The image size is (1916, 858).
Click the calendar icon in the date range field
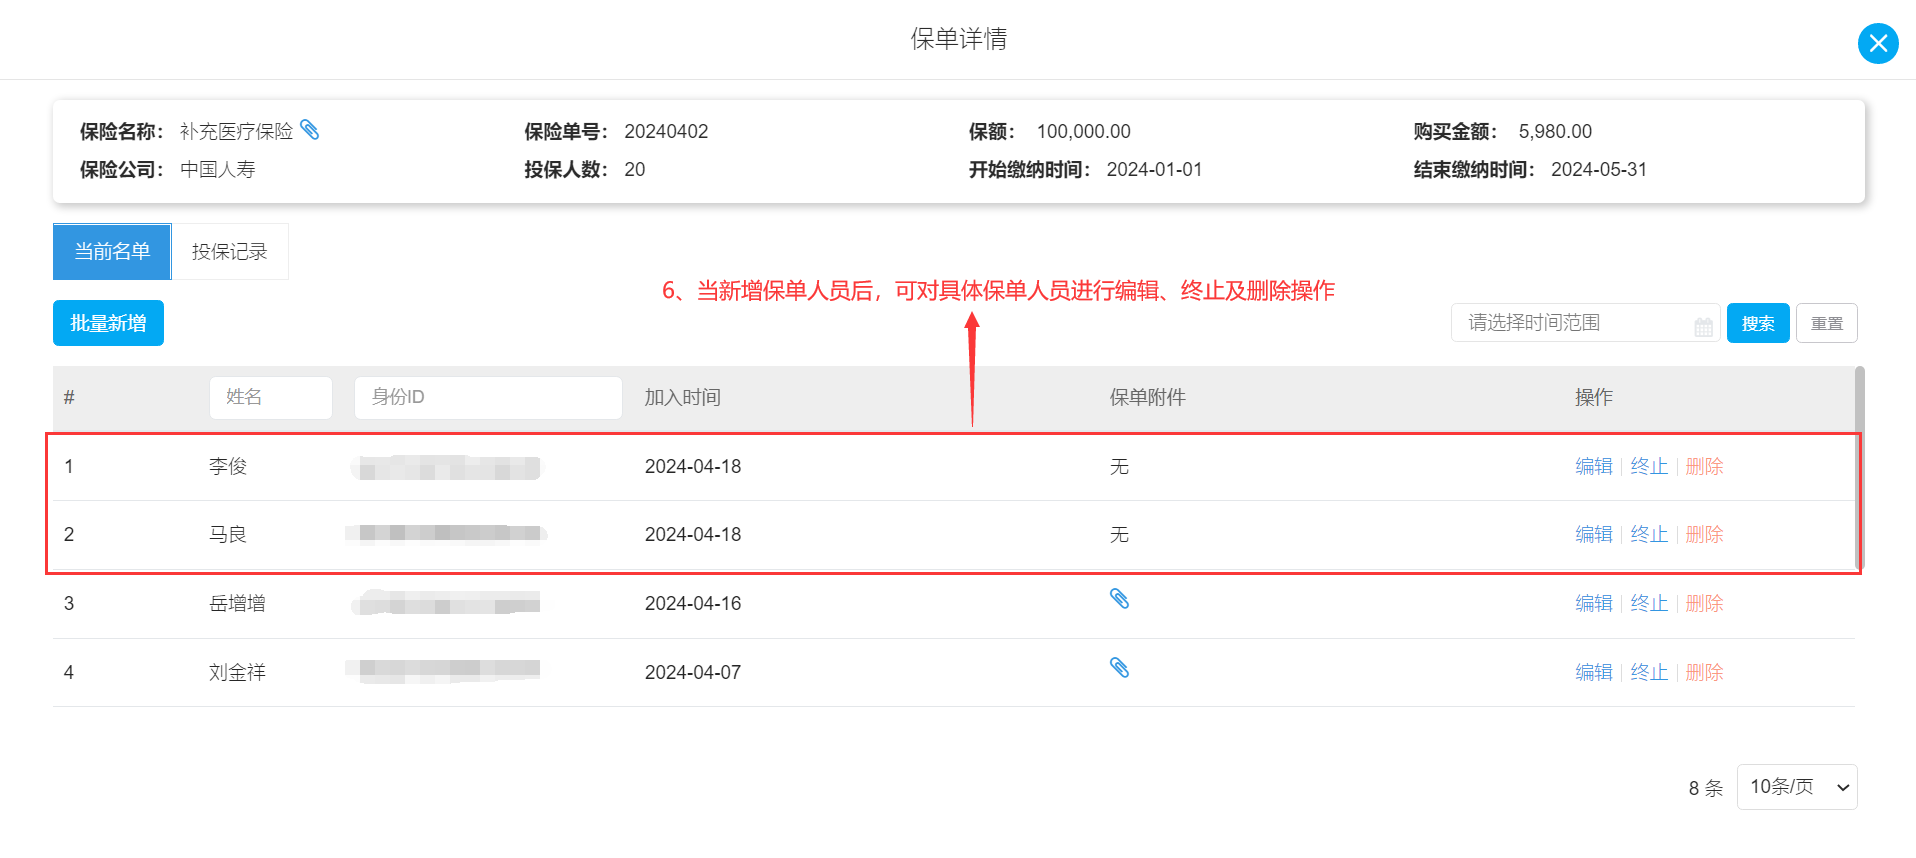[x=1703, y=327]
